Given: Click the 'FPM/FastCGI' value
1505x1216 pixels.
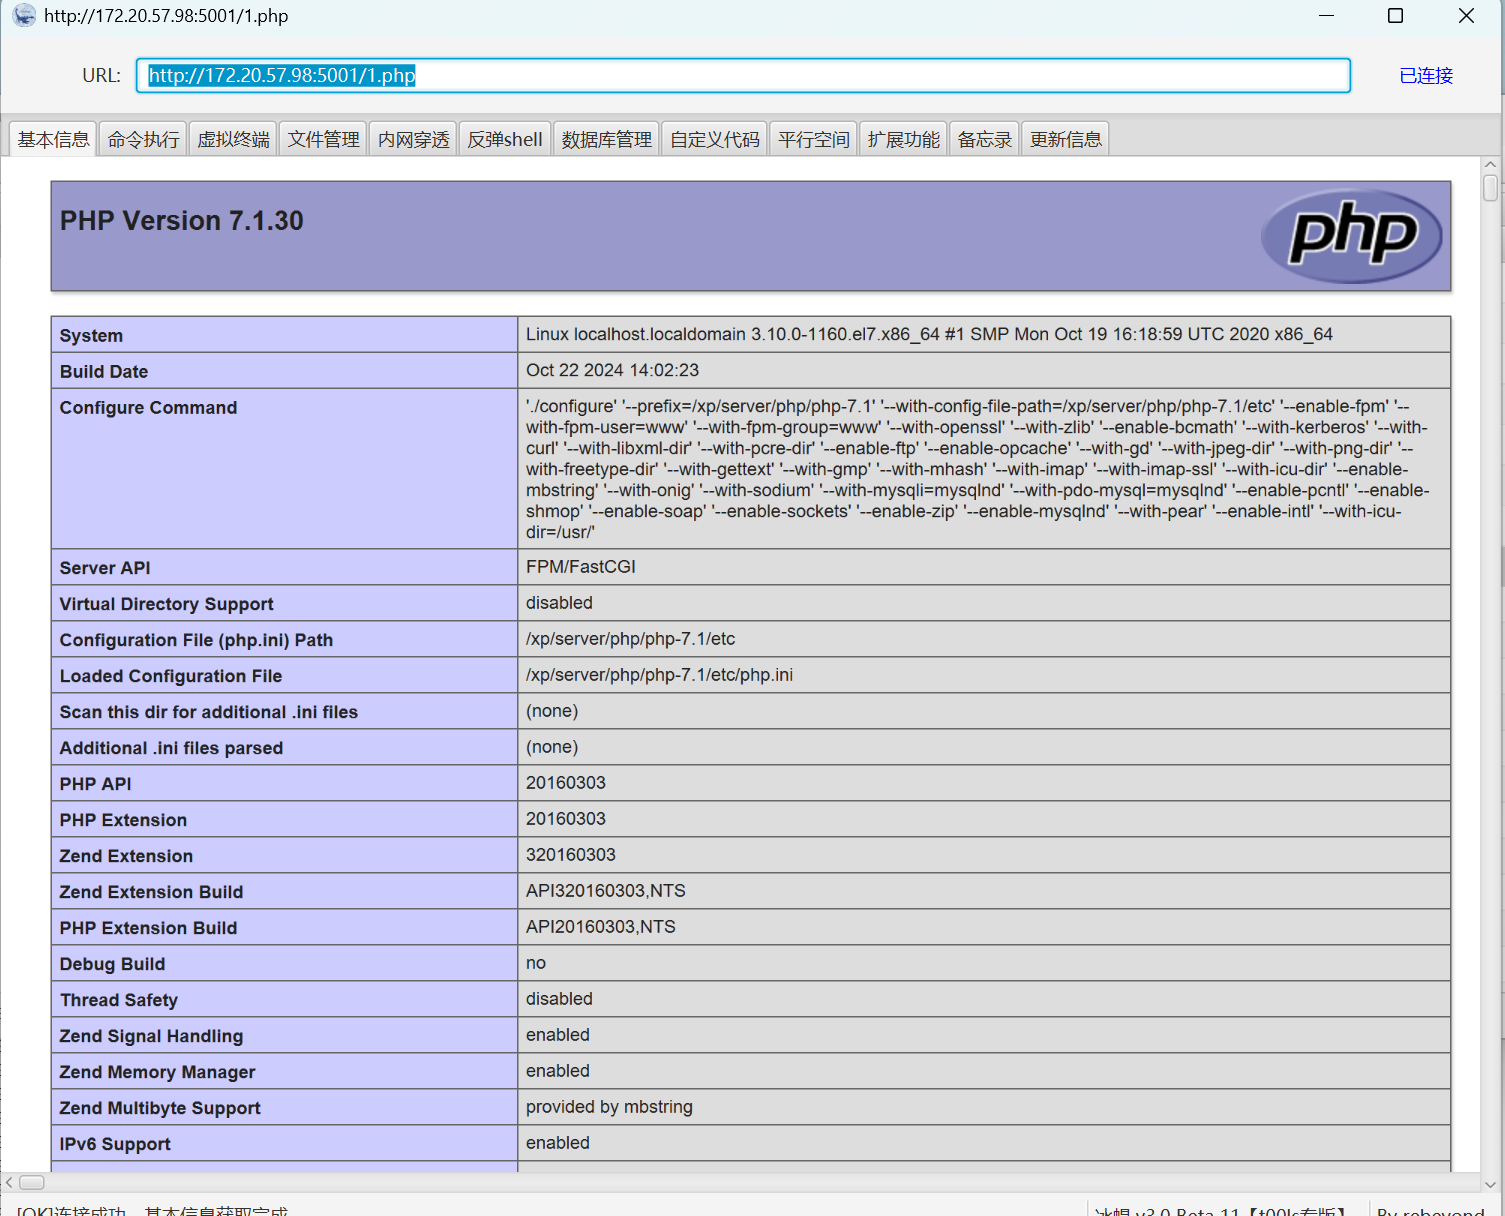Looking at the screenshot, I should [x=581, y=566].
